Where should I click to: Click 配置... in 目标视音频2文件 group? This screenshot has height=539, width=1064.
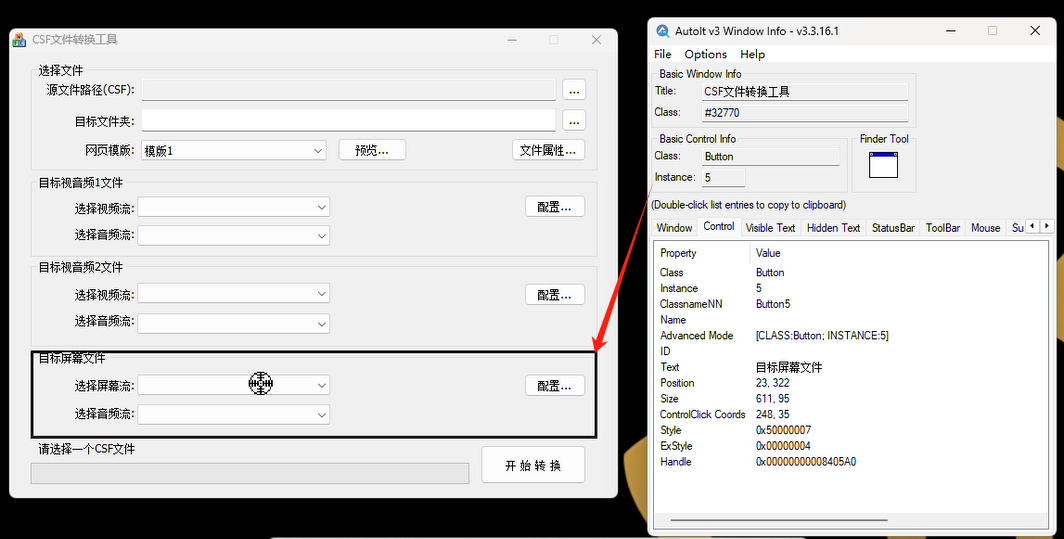click(x=554, y=295)
